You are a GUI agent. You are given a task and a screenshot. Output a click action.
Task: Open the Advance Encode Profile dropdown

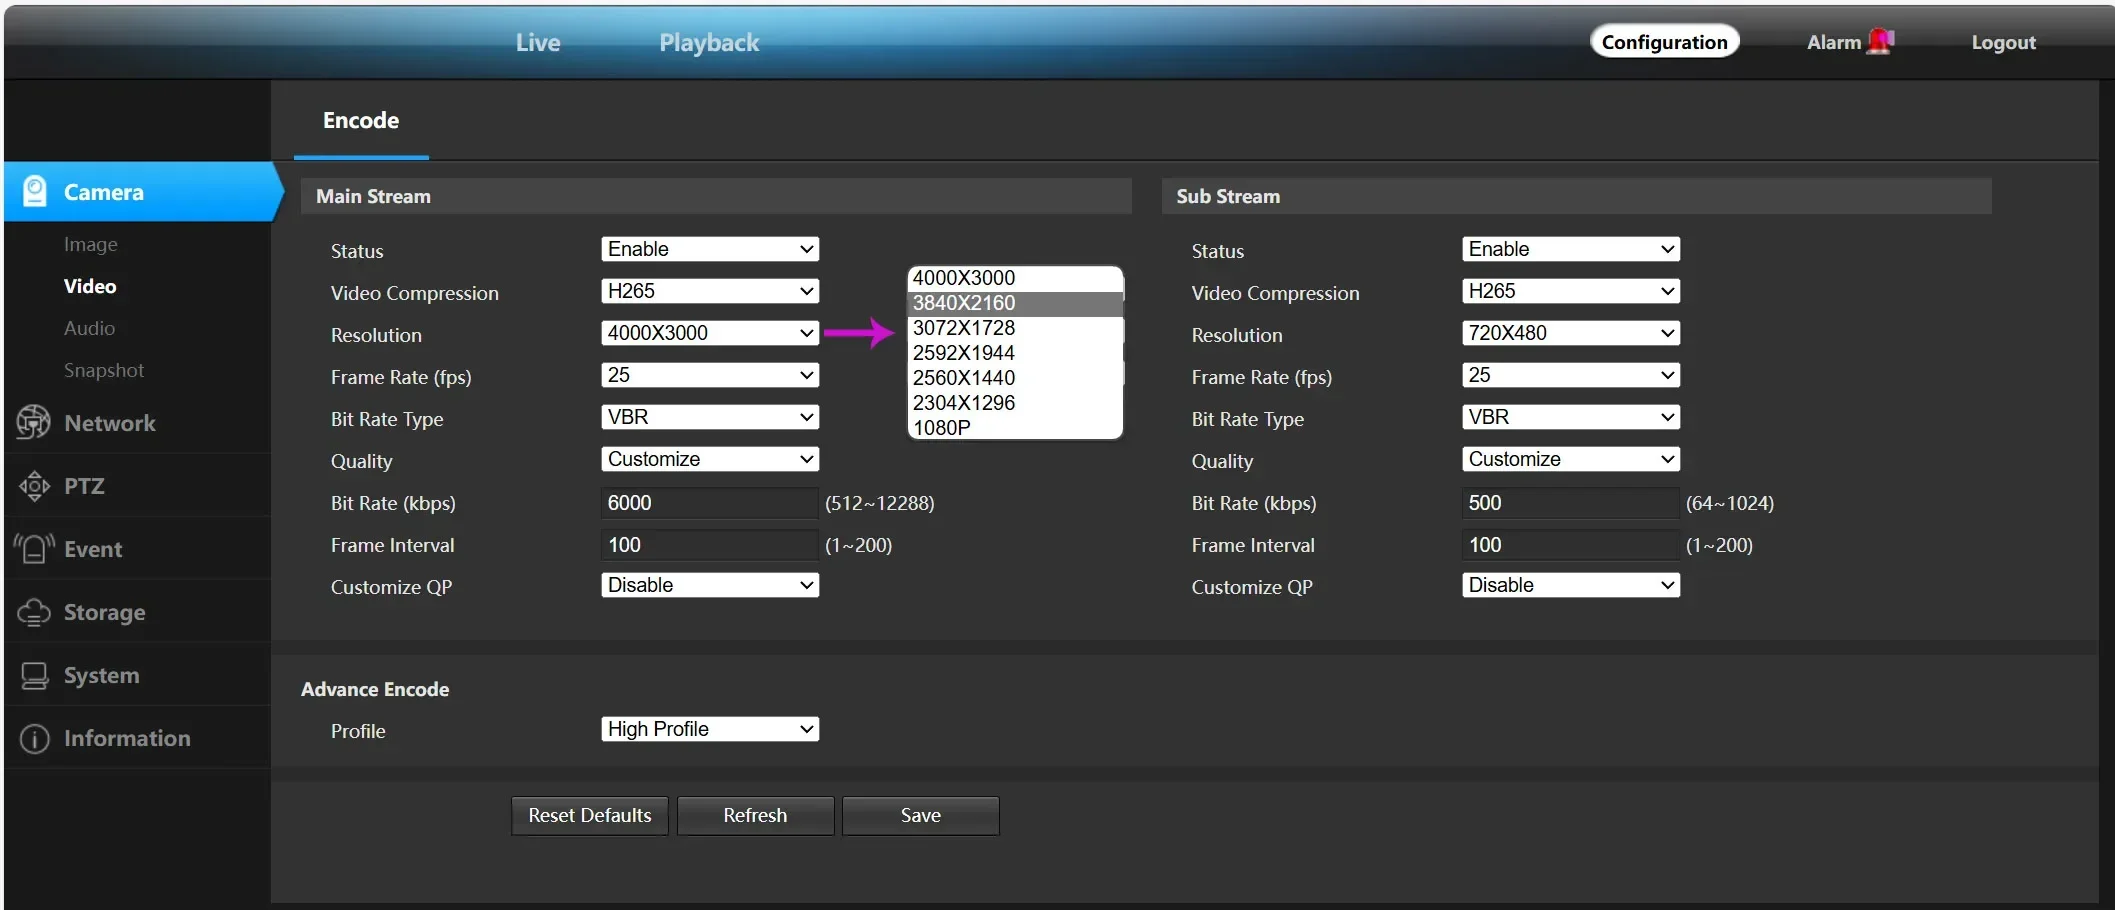tap(710, 729)
